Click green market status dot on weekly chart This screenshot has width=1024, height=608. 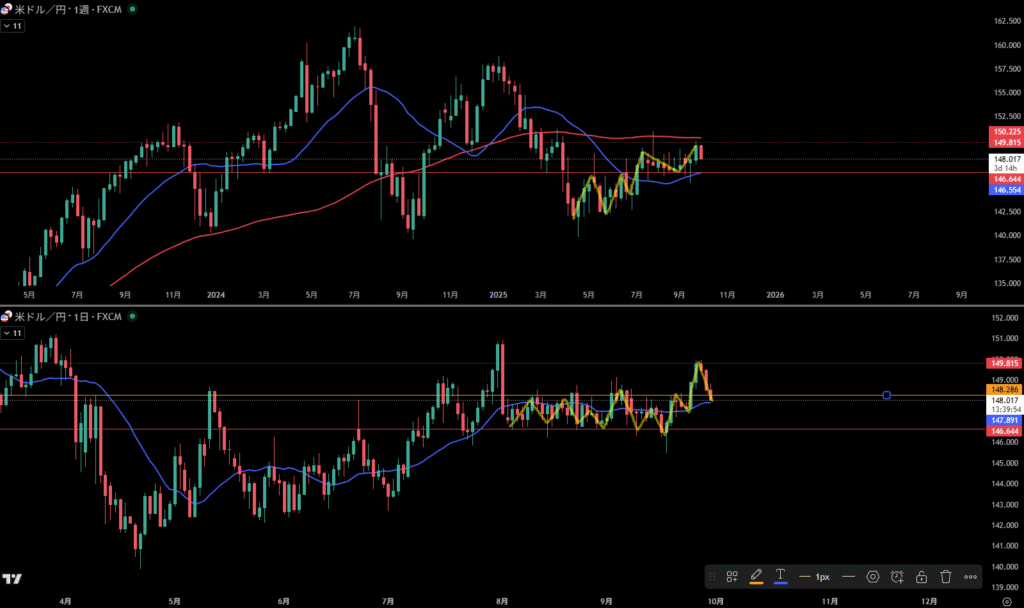134,8
